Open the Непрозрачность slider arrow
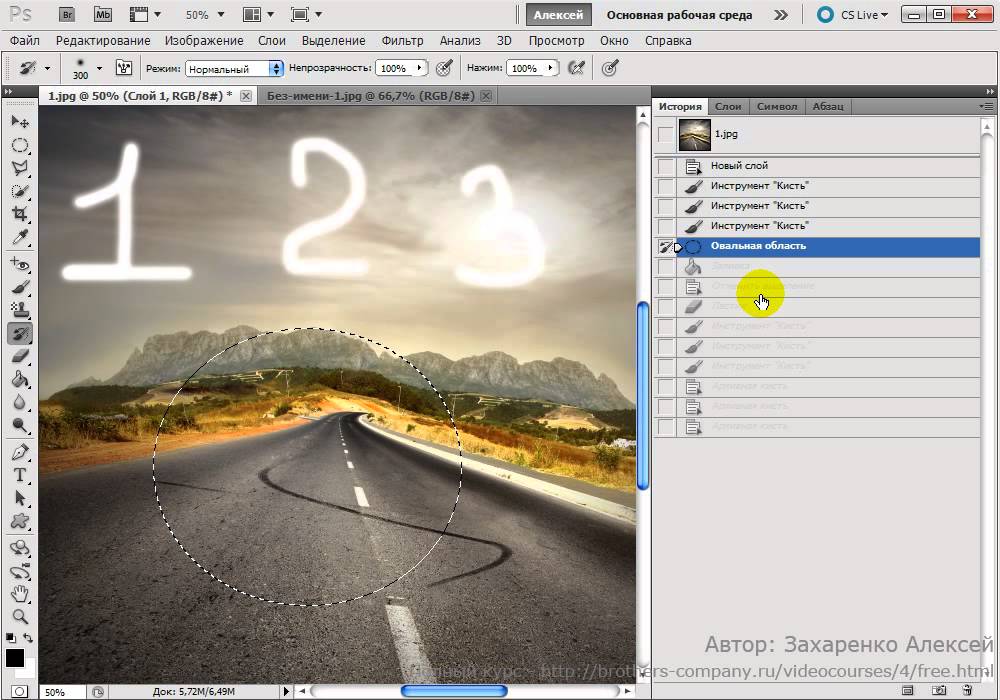The height and width of the screenshot is (700, 1000). coord(420,68)
